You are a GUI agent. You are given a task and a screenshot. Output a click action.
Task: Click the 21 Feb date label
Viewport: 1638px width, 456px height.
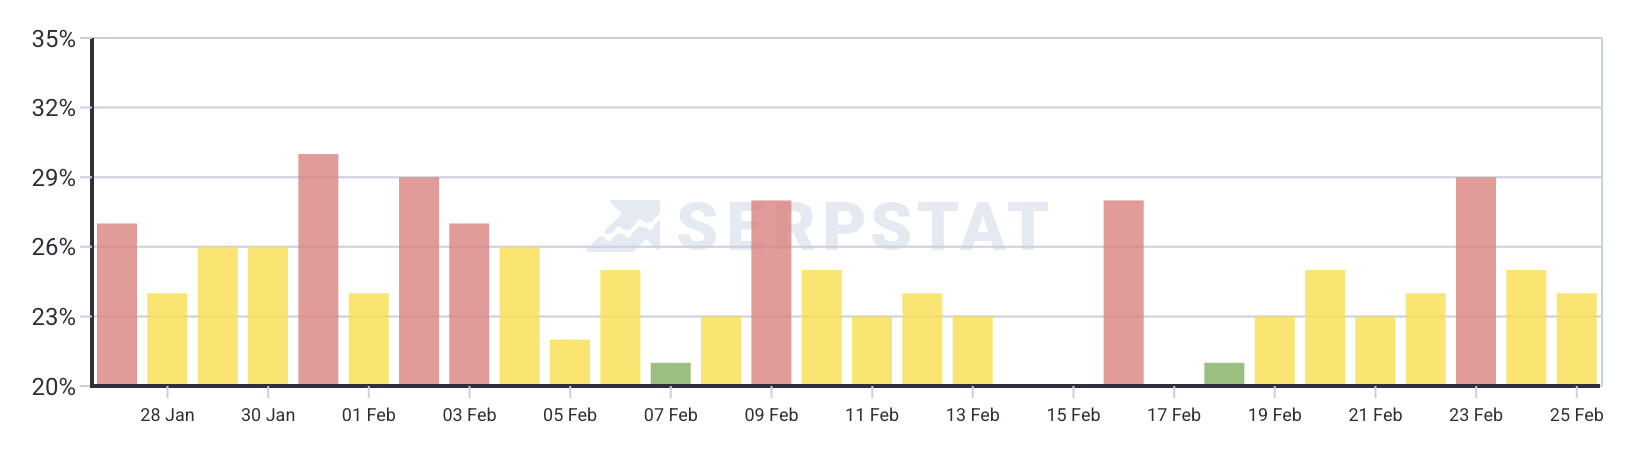pos(1375,415)
